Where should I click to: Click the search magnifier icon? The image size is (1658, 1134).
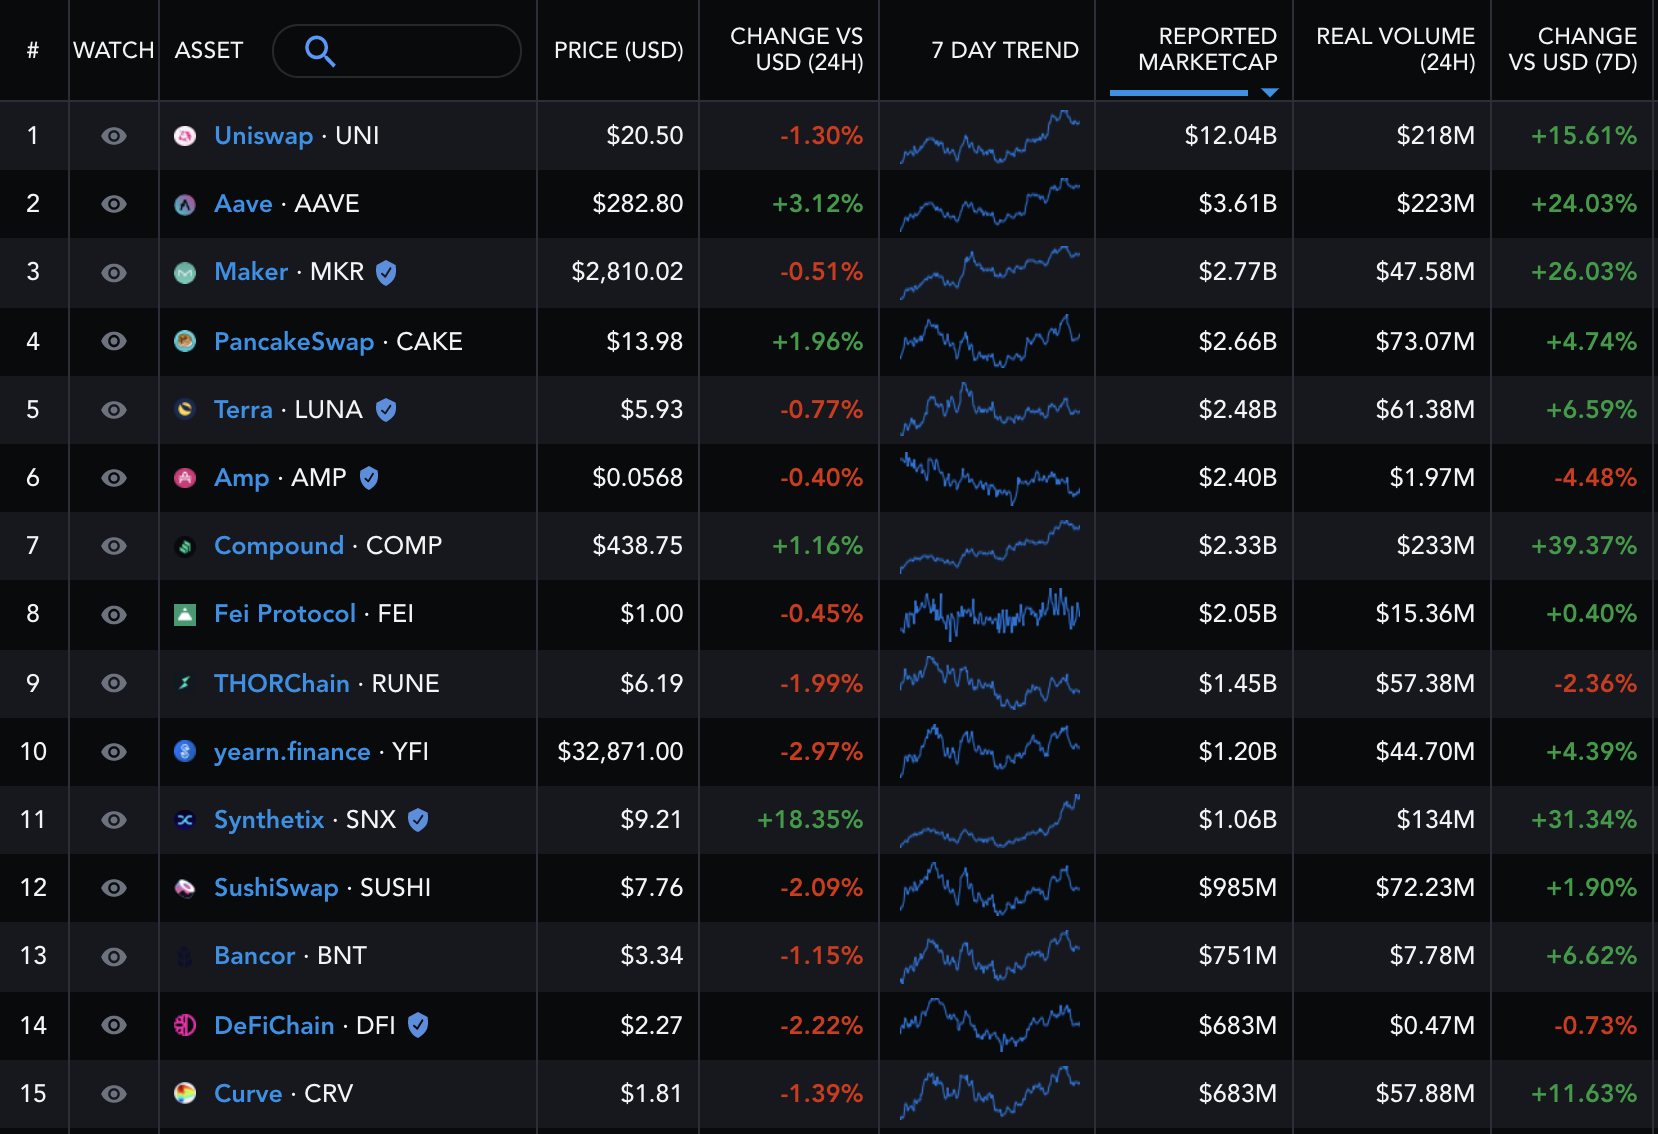click(x=320, y=51)
